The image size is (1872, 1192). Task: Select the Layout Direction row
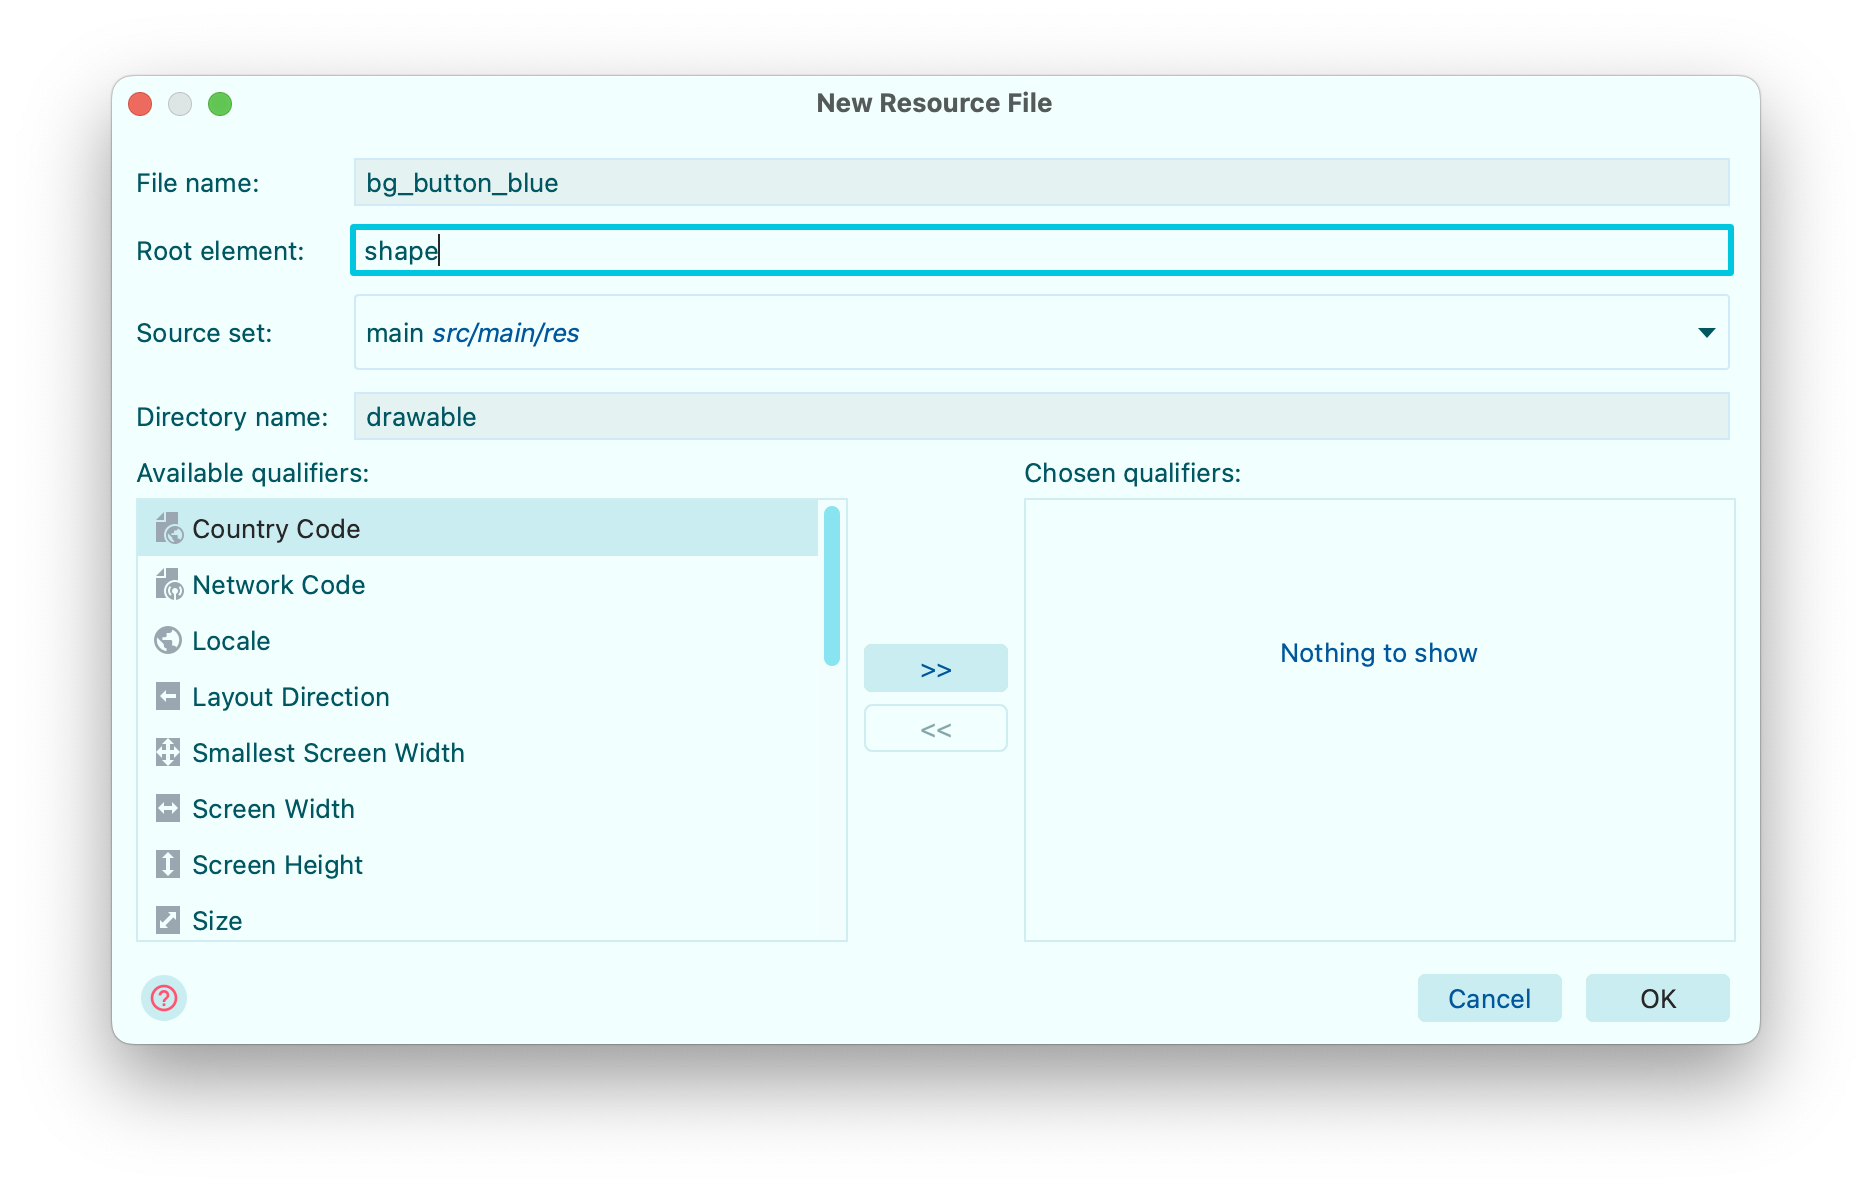[477, 696]
